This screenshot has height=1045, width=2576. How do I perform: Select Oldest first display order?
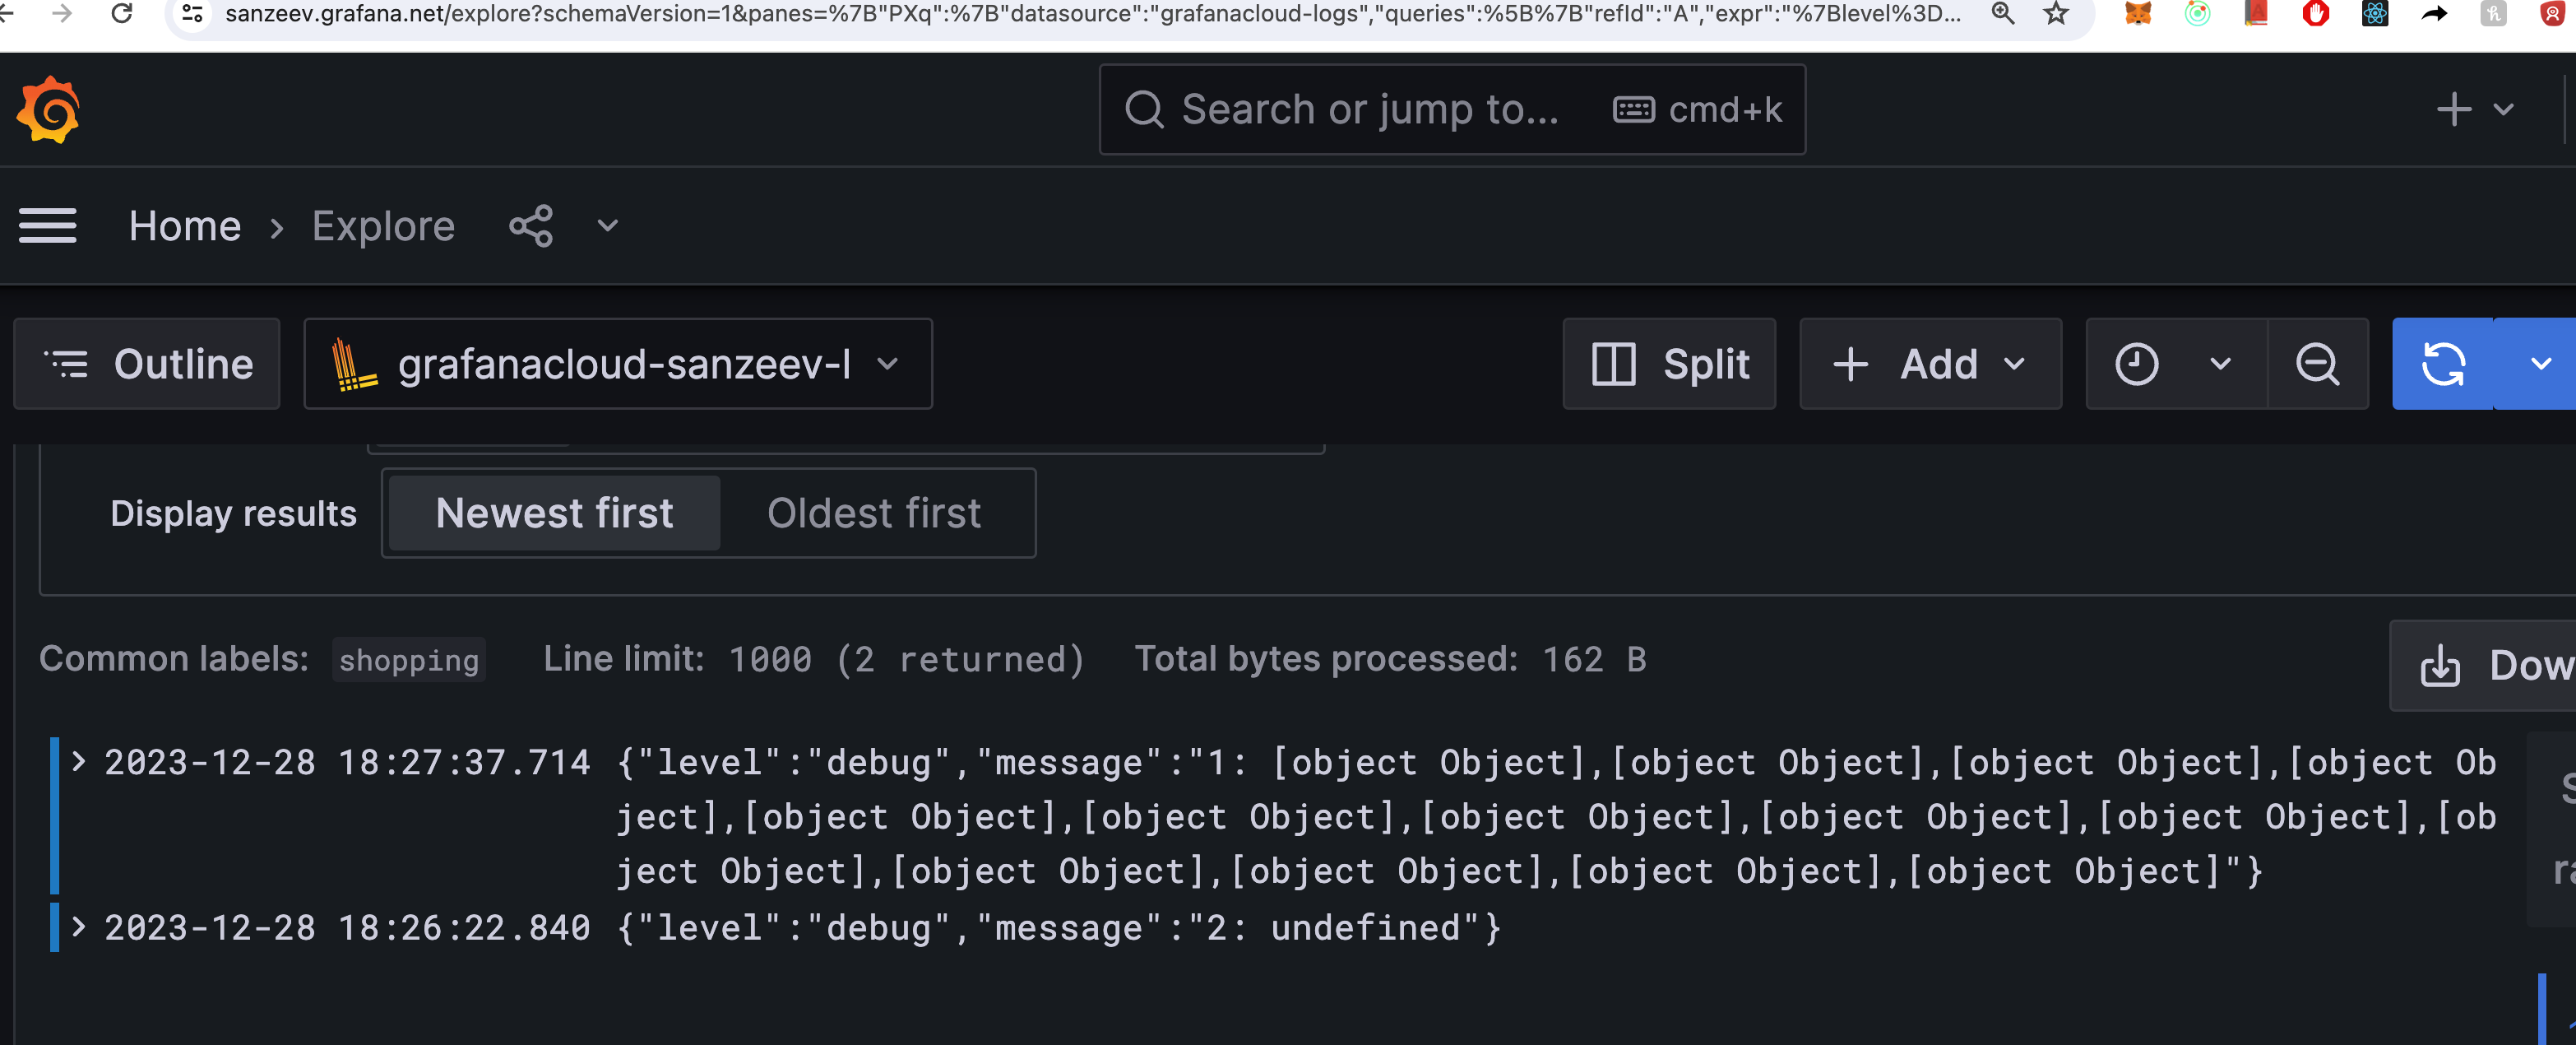(x=874, y=513)
